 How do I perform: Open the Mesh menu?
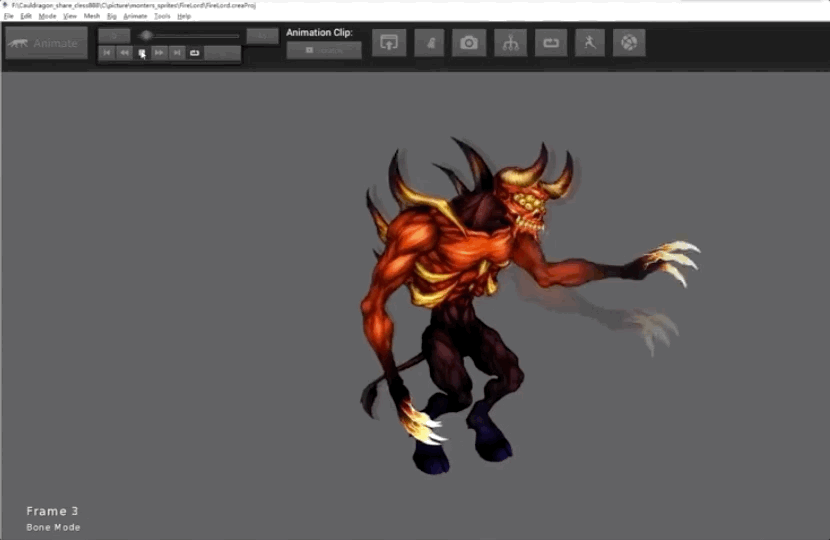[x=92, y=16]
